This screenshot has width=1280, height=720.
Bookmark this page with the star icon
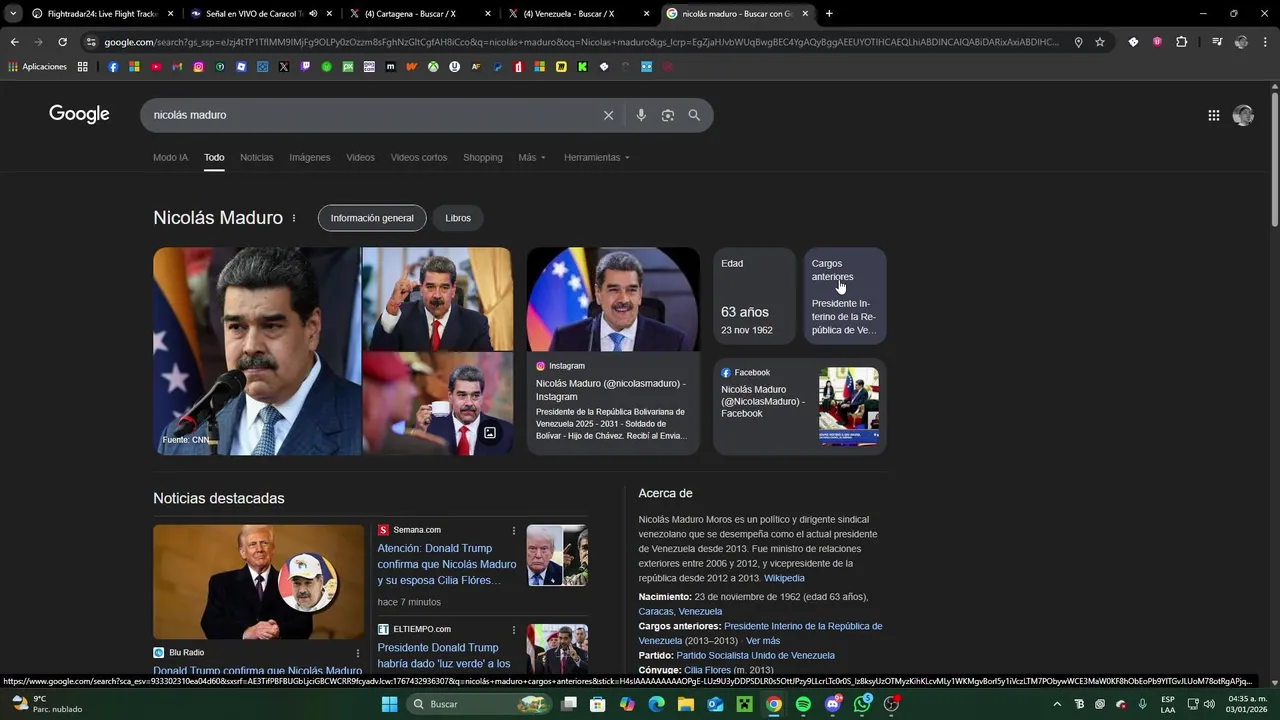tap(1100, 42)
